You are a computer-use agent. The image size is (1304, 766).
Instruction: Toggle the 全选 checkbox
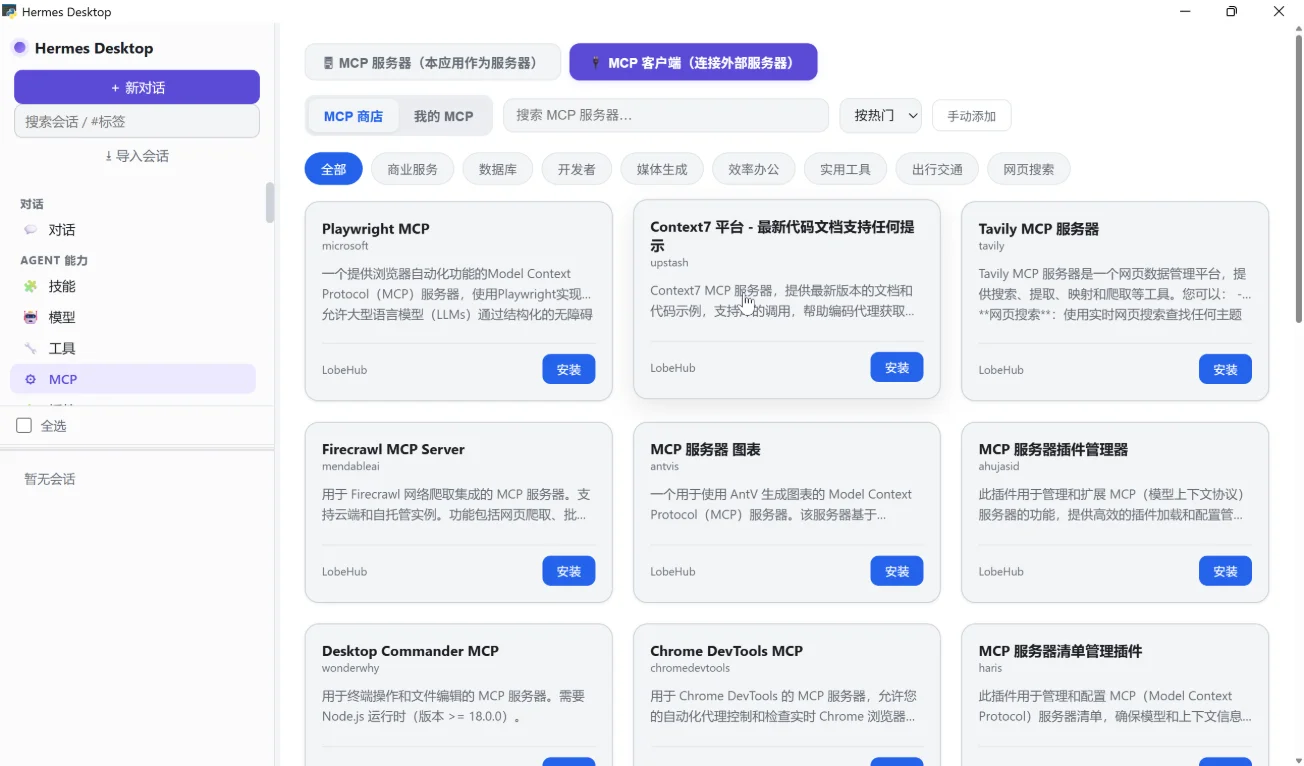(24, 426)
